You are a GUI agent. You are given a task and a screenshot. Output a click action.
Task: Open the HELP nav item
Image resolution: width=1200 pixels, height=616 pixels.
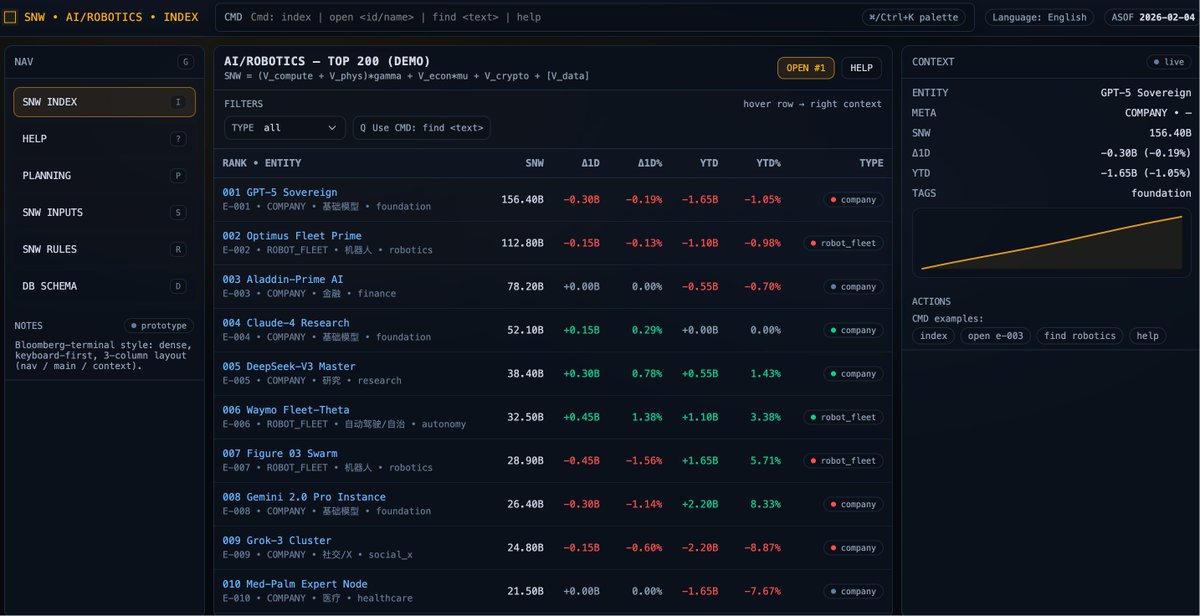point(104,139)
